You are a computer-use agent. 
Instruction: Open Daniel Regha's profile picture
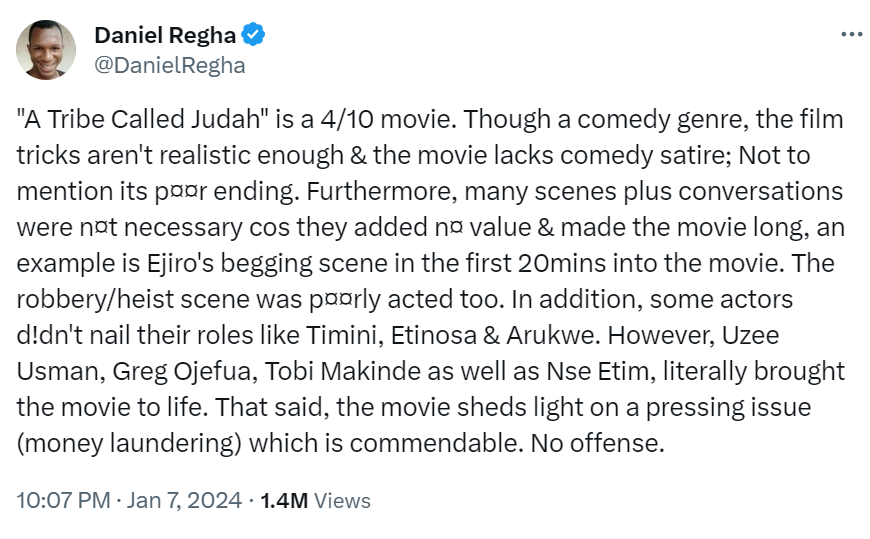tap(46, 50)
